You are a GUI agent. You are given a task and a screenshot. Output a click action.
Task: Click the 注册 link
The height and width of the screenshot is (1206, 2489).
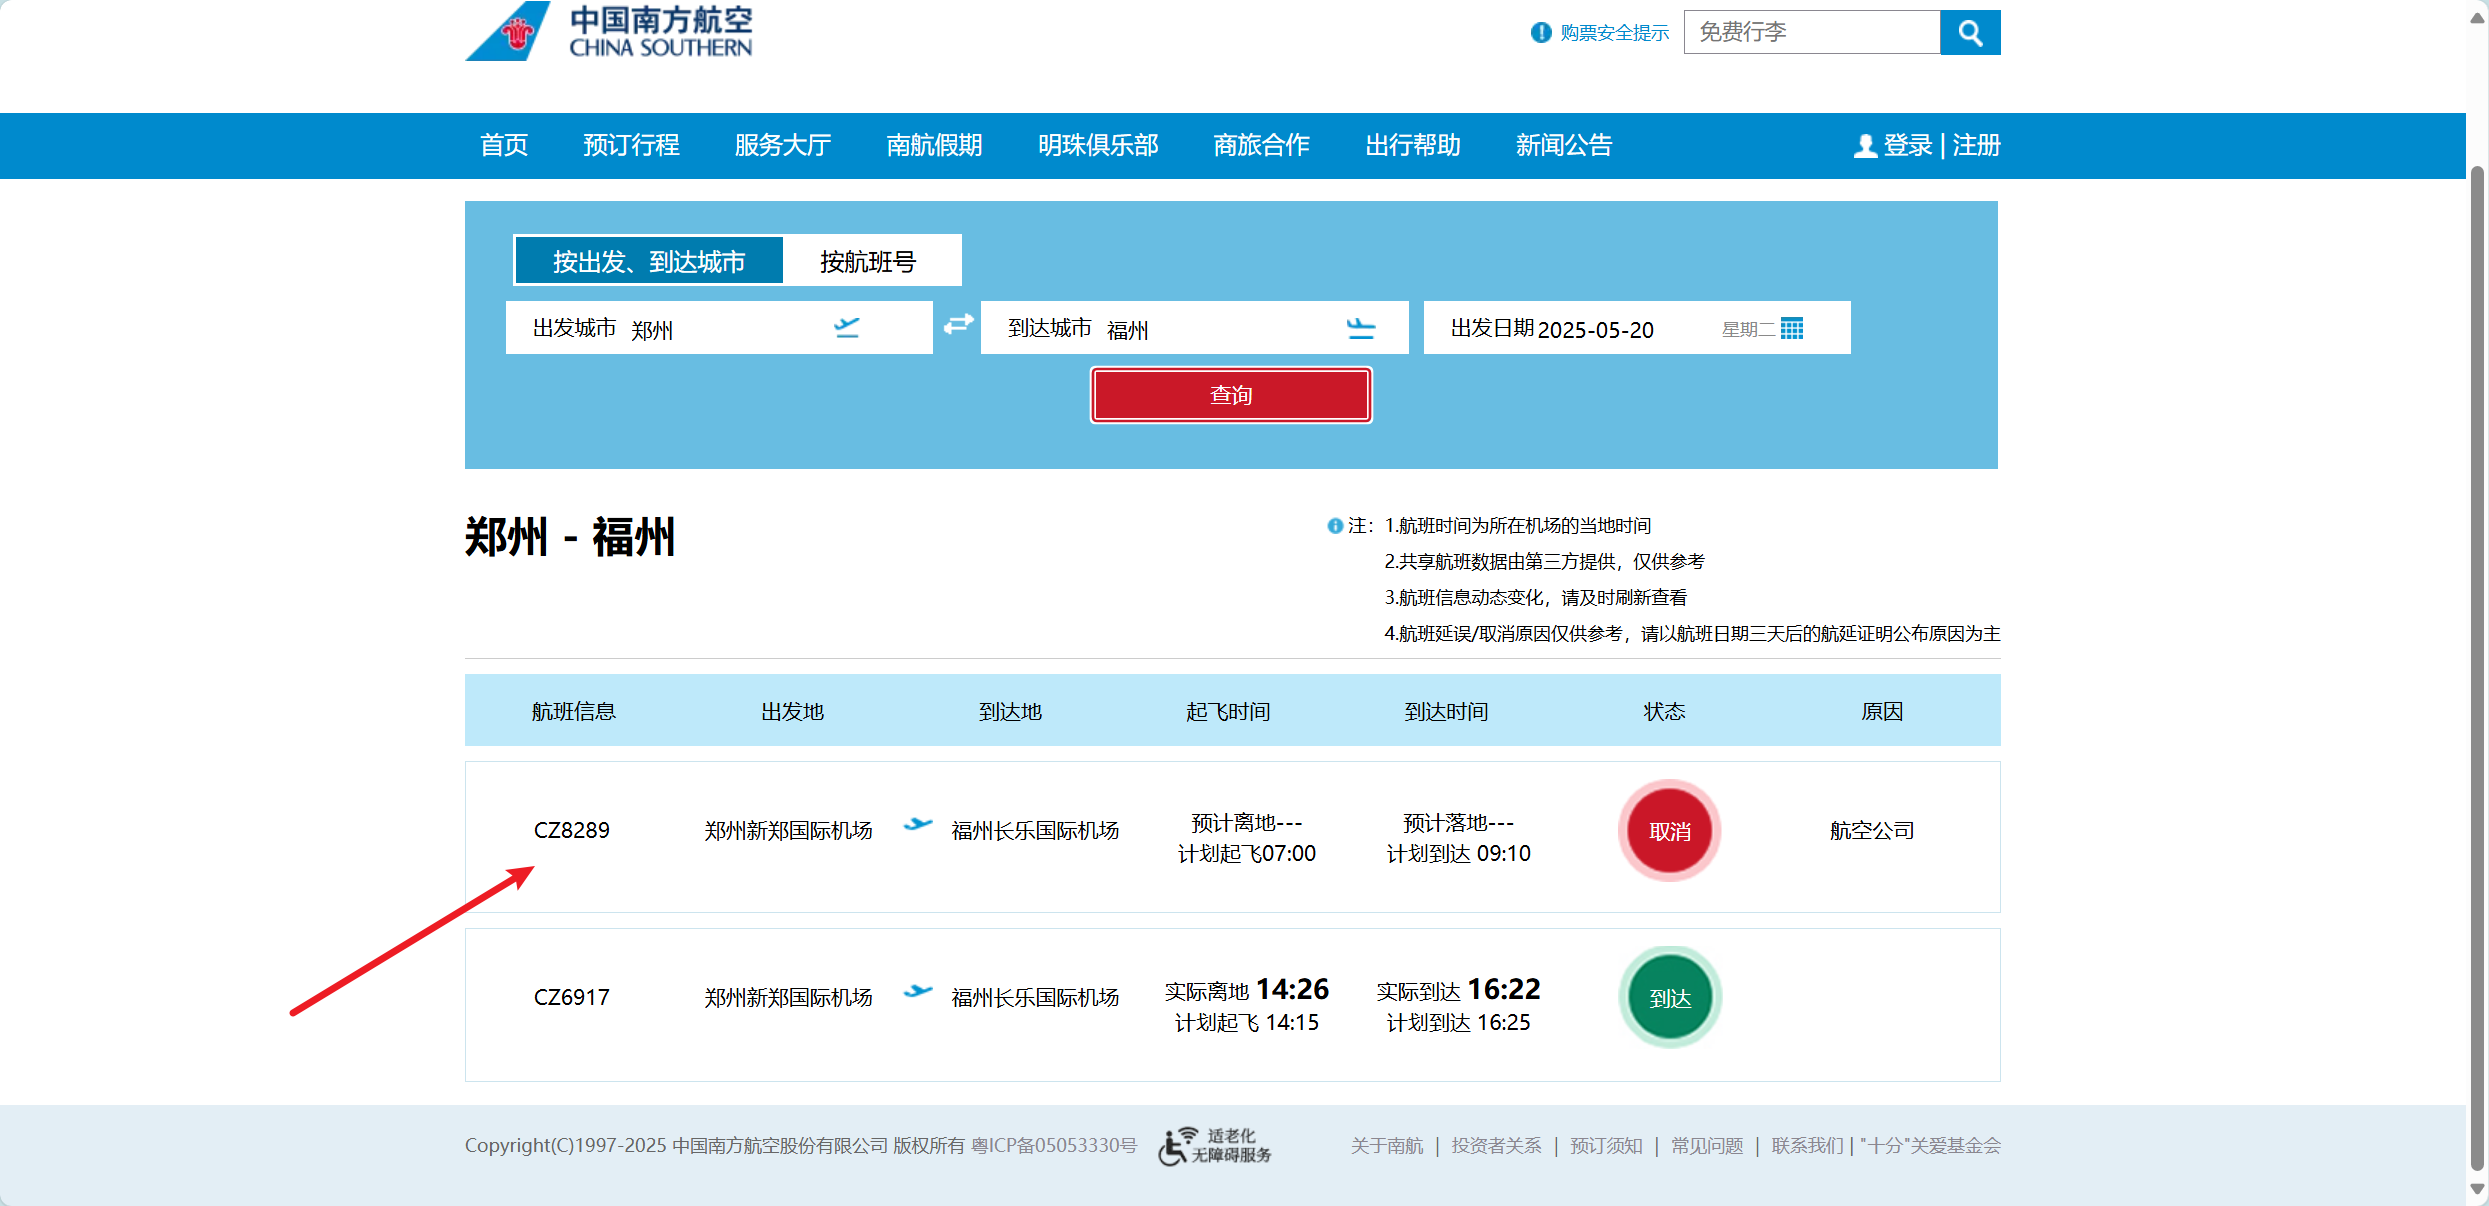click(x=1976, y=146)
